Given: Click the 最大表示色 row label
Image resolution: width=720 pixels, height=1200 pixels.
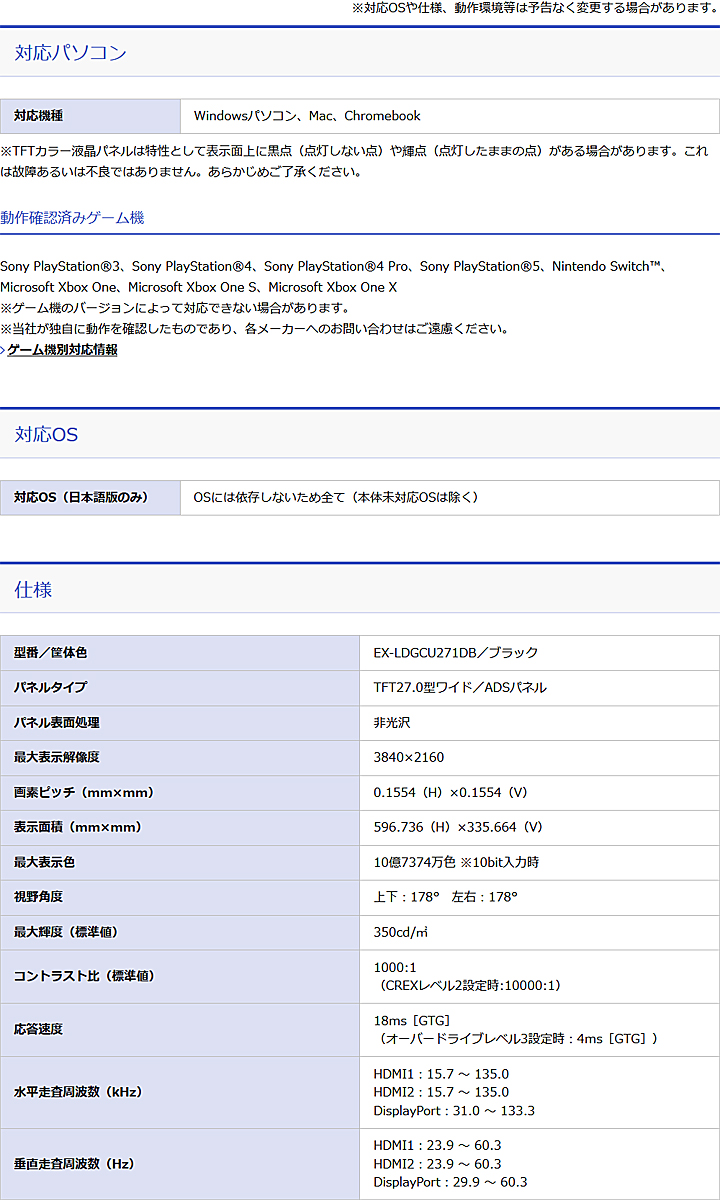Looking at the screenshot, I should [x=180, y=863].
